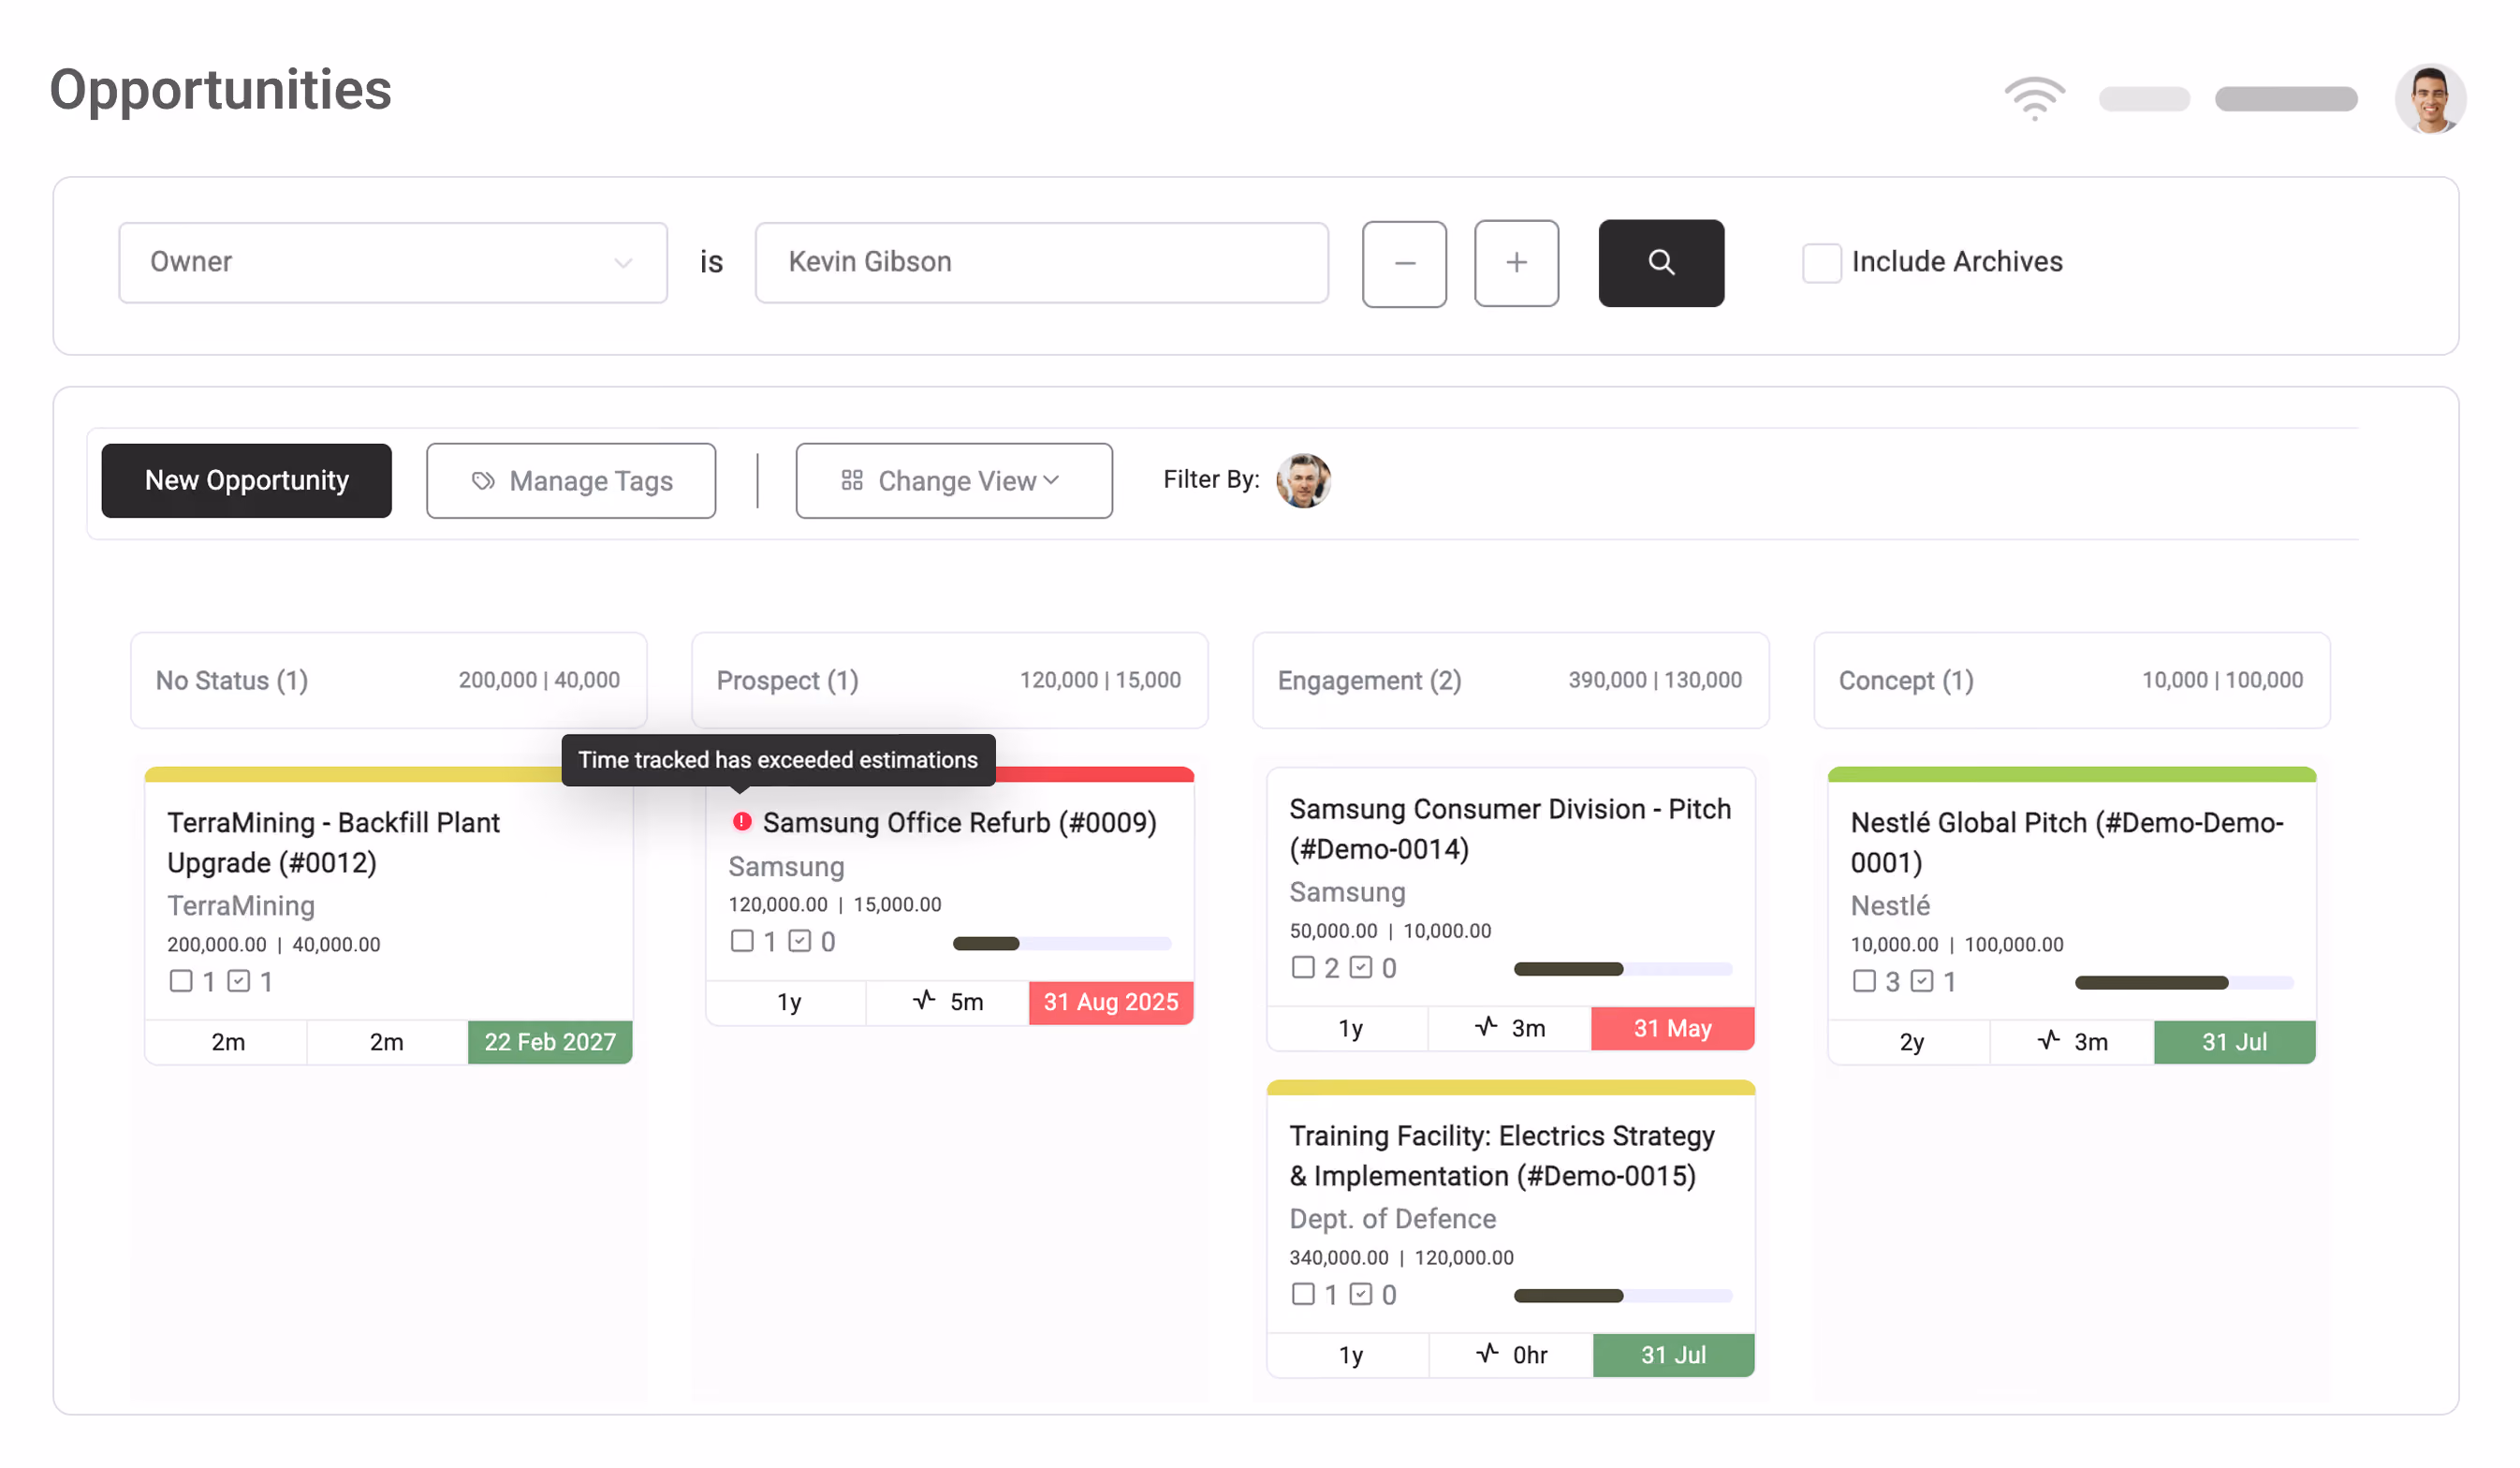Image resolution: width=2520 pixels, height=1468 pixels.
Task: Click the 31 Aug 2025 overdue date badge
Action: coord(1111,1001)
